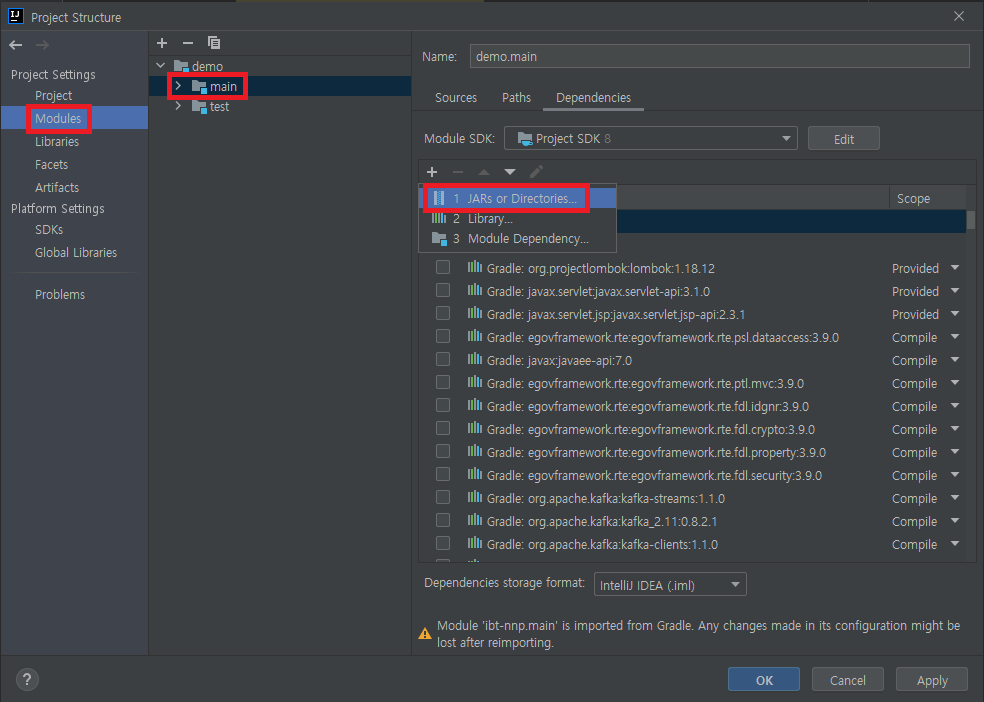984x702 pixels.
Task: Switch to the Paths tab
Action: point(516,97)
